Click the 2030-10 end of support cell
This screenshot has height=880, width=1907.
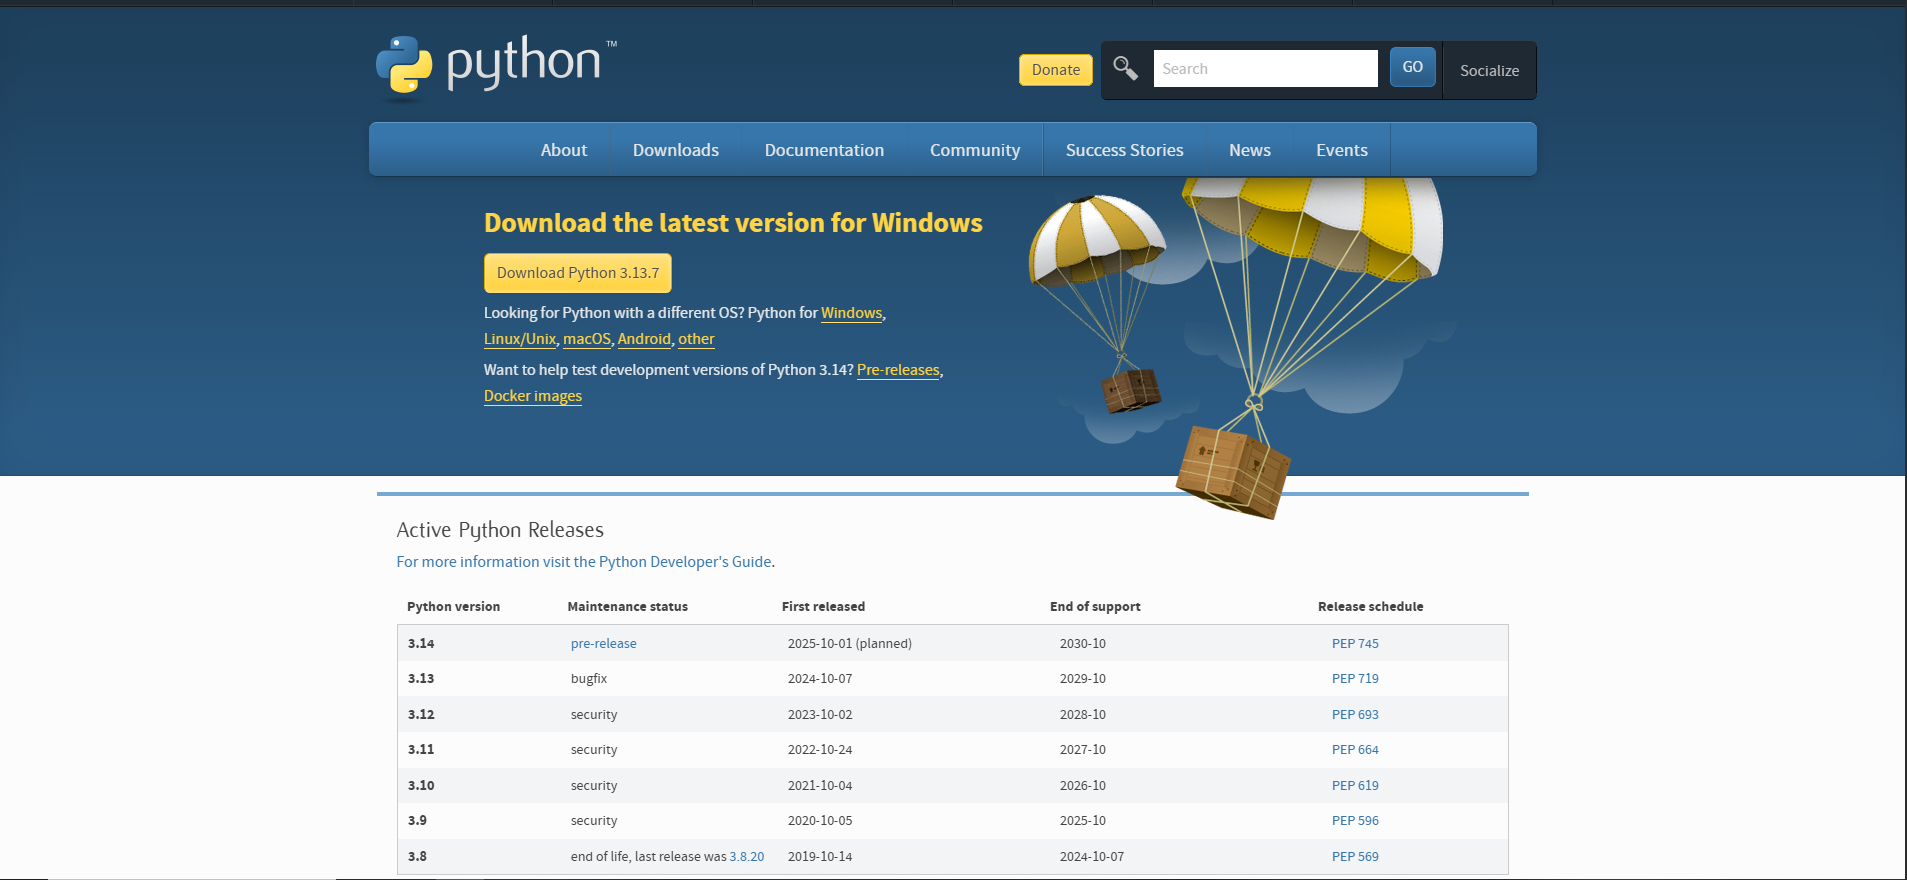[1083, 644]
